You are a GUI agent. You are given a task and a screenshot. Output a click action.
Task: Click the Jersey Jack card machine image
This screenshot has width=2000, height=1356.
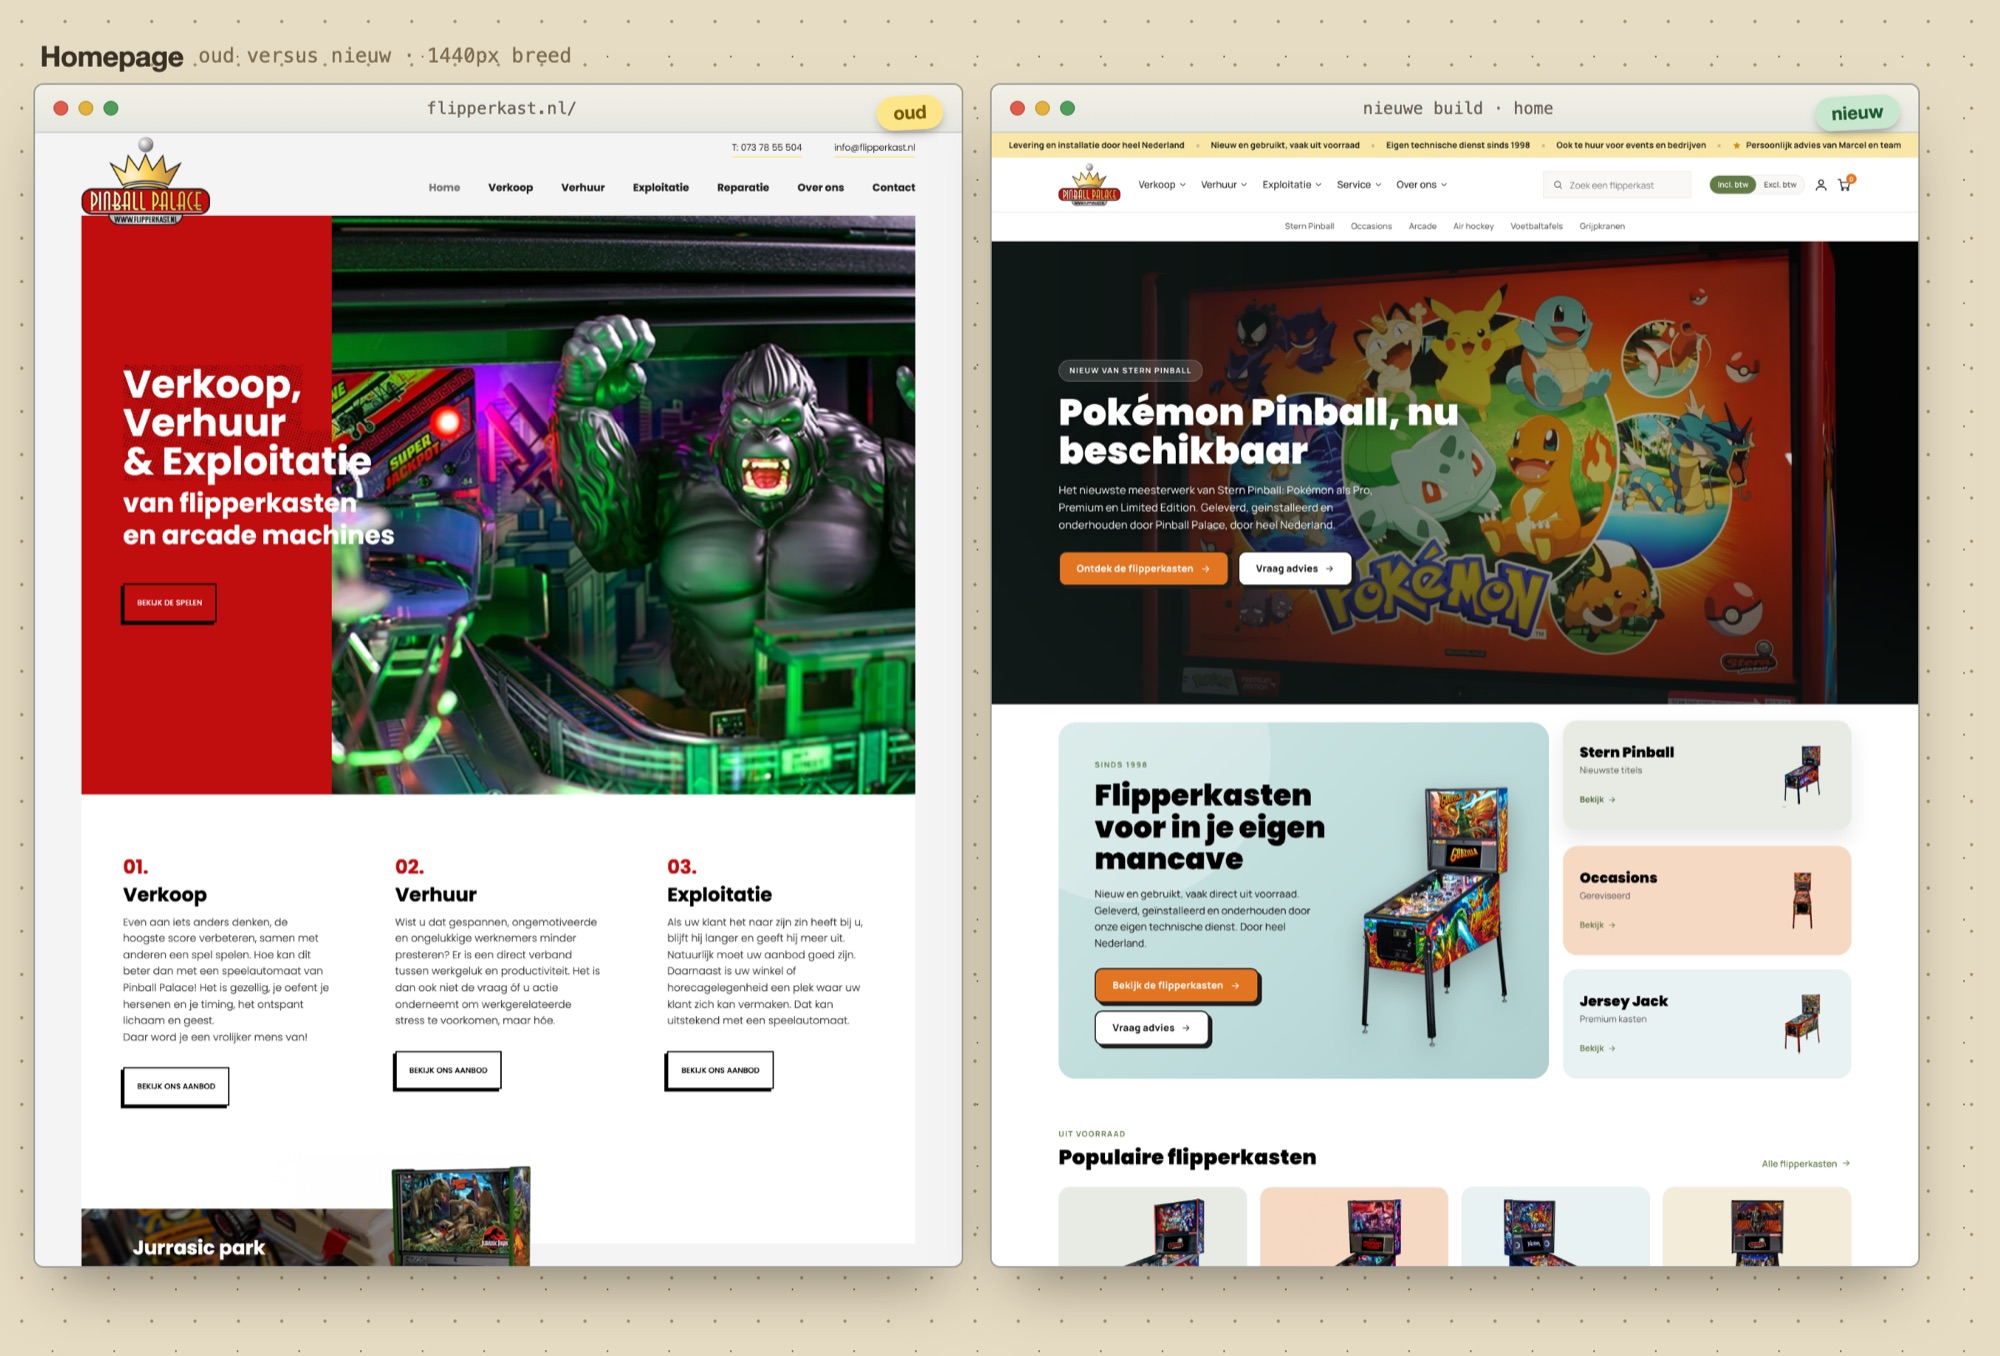[1802, 1023]
